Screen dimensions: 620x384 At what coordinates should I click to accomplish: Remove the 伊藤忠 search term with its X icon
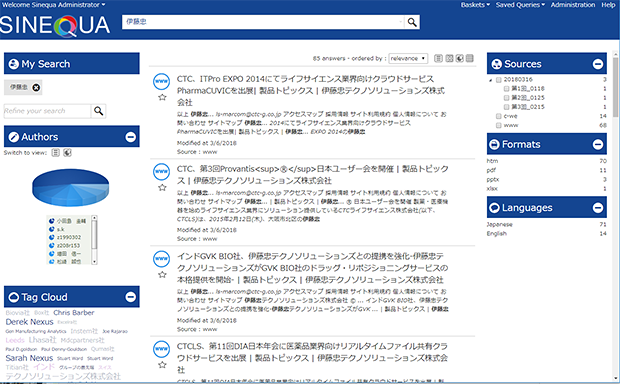tap(36, 87)
